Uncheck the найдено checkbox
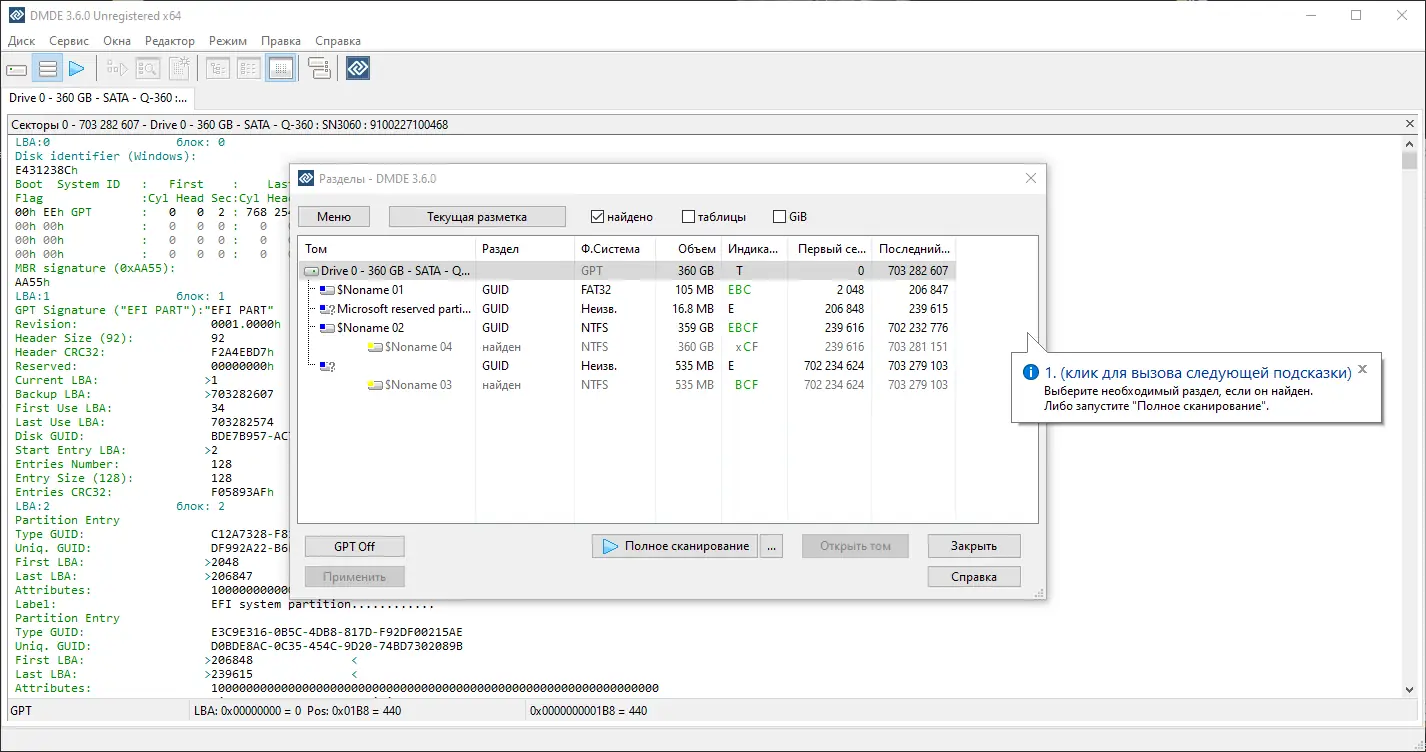The height and width of the screenshot is (752, 1426). [x=598, y=217]
